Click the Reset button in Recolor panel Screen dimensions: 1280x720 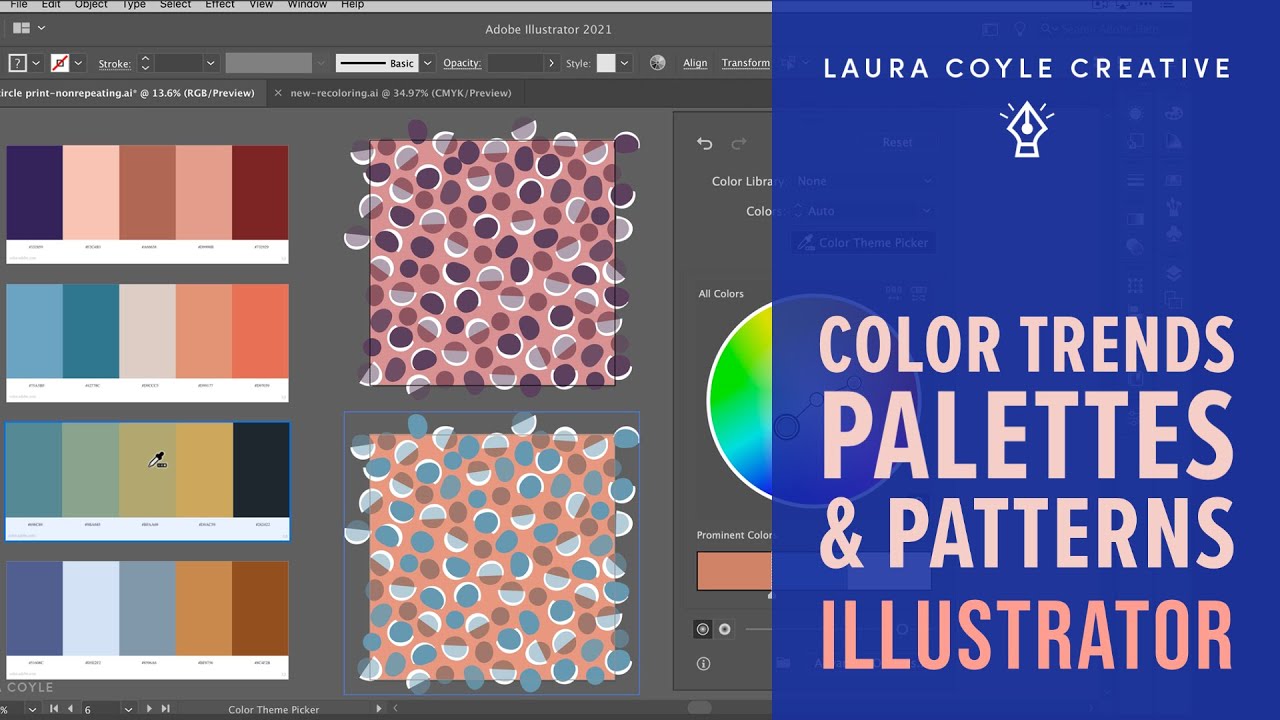897,142
